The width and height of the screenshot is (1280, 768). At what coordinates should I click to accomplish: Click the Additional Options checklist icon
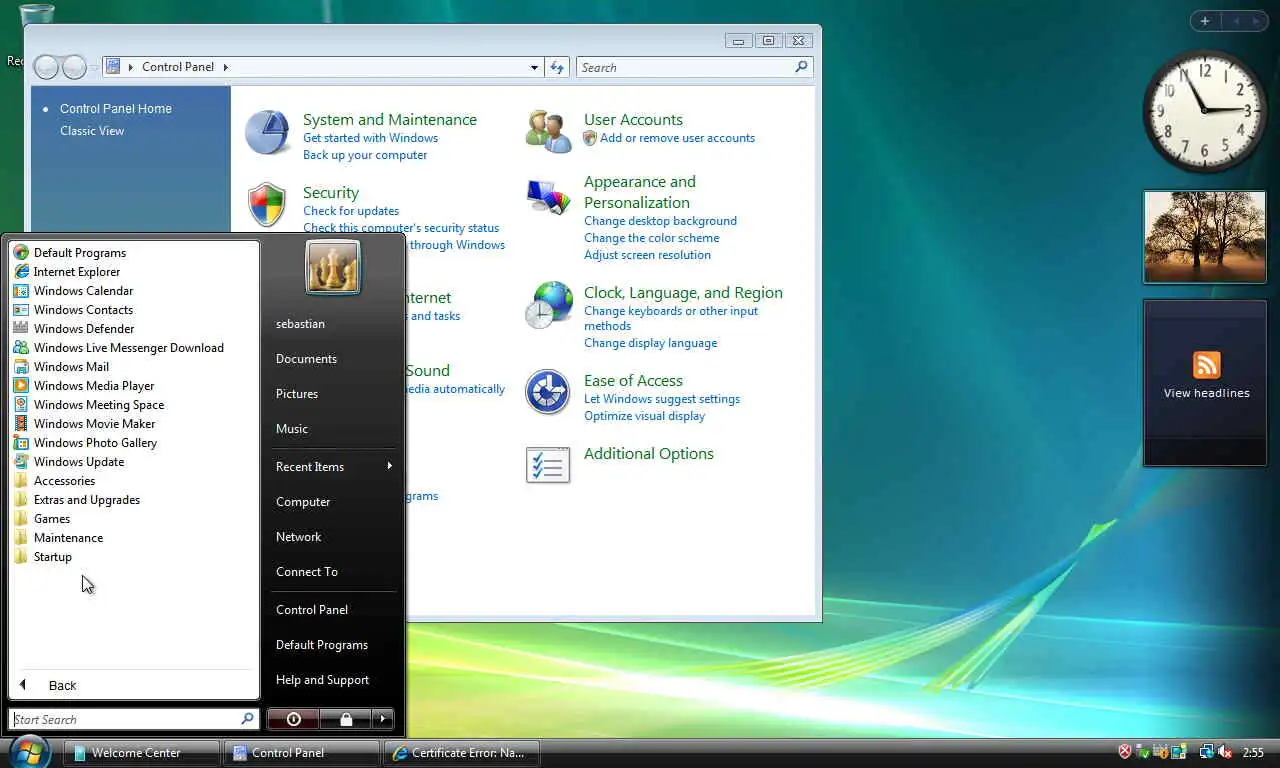(x=548, y=465)
